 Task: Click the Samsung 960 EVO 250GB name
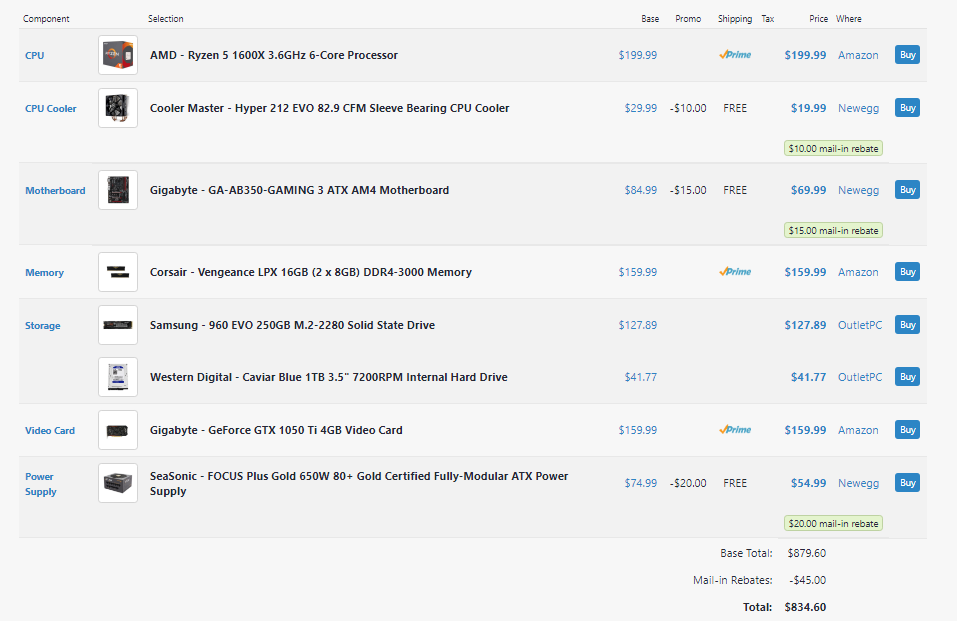[292, 325]
